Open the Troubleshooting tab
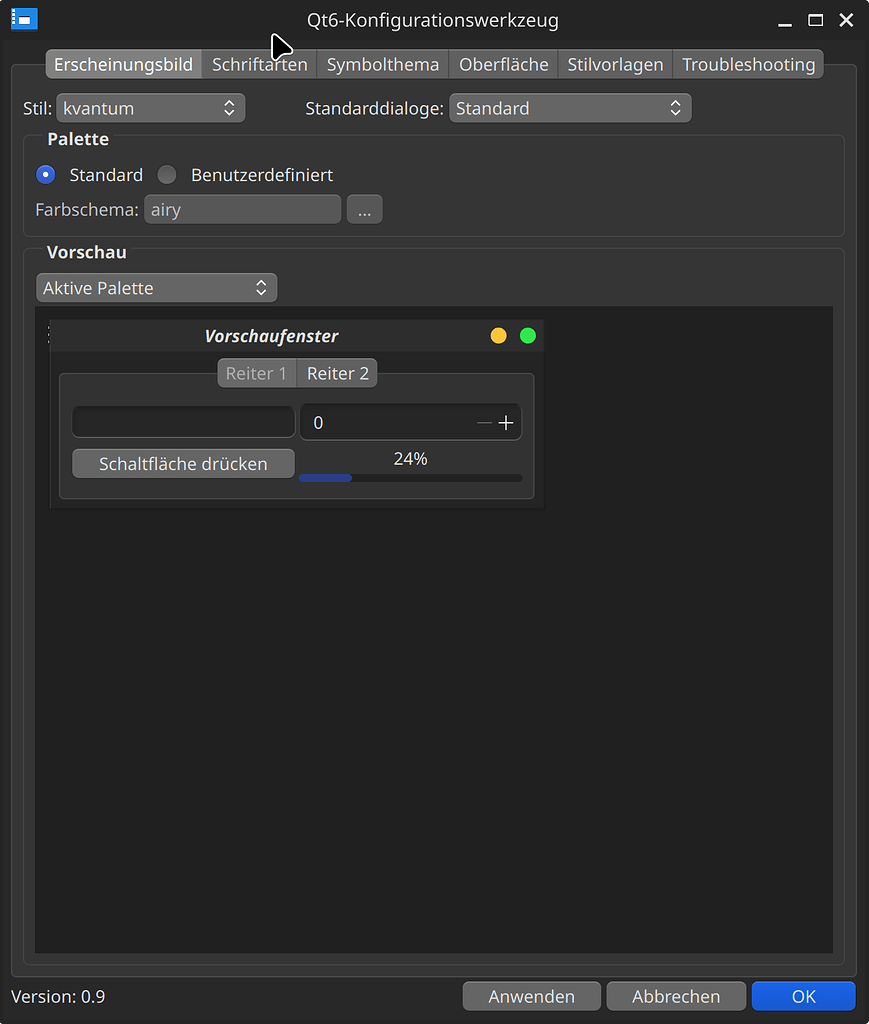Viewport: 869px width, 1024px height. pyautogui.click(x=748, y=64)
